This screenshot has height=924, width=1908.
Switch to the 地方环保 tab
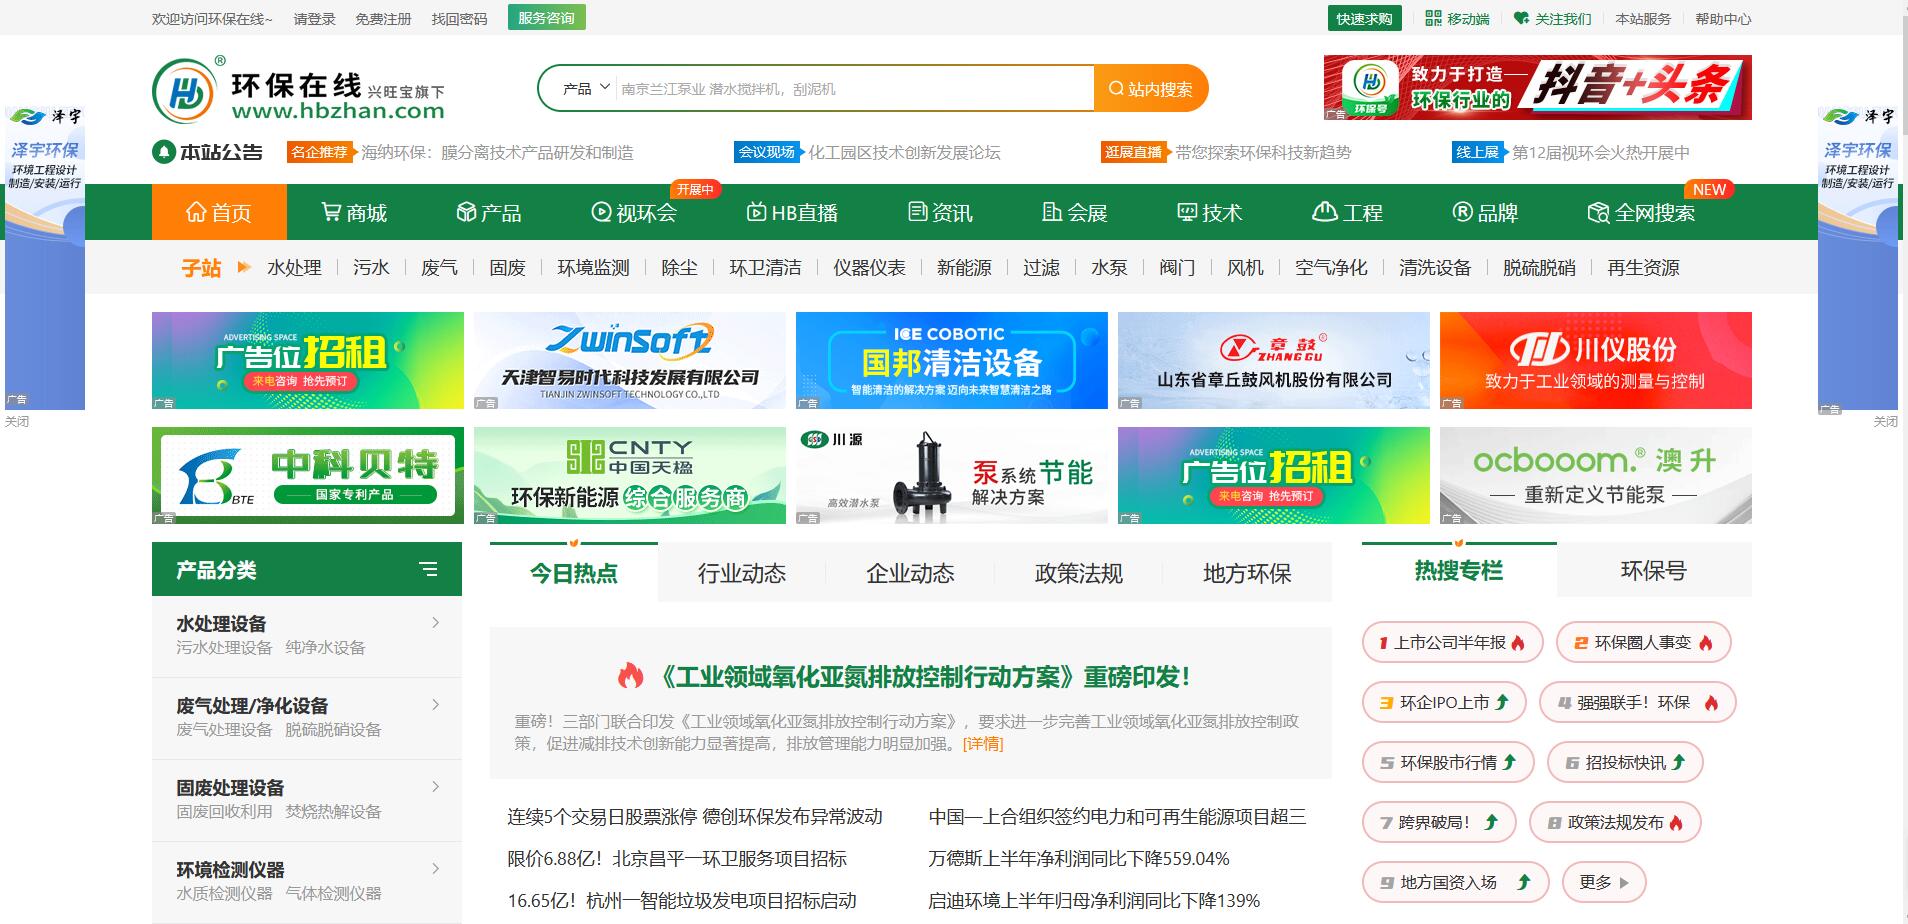click(x=1247, y=573)
